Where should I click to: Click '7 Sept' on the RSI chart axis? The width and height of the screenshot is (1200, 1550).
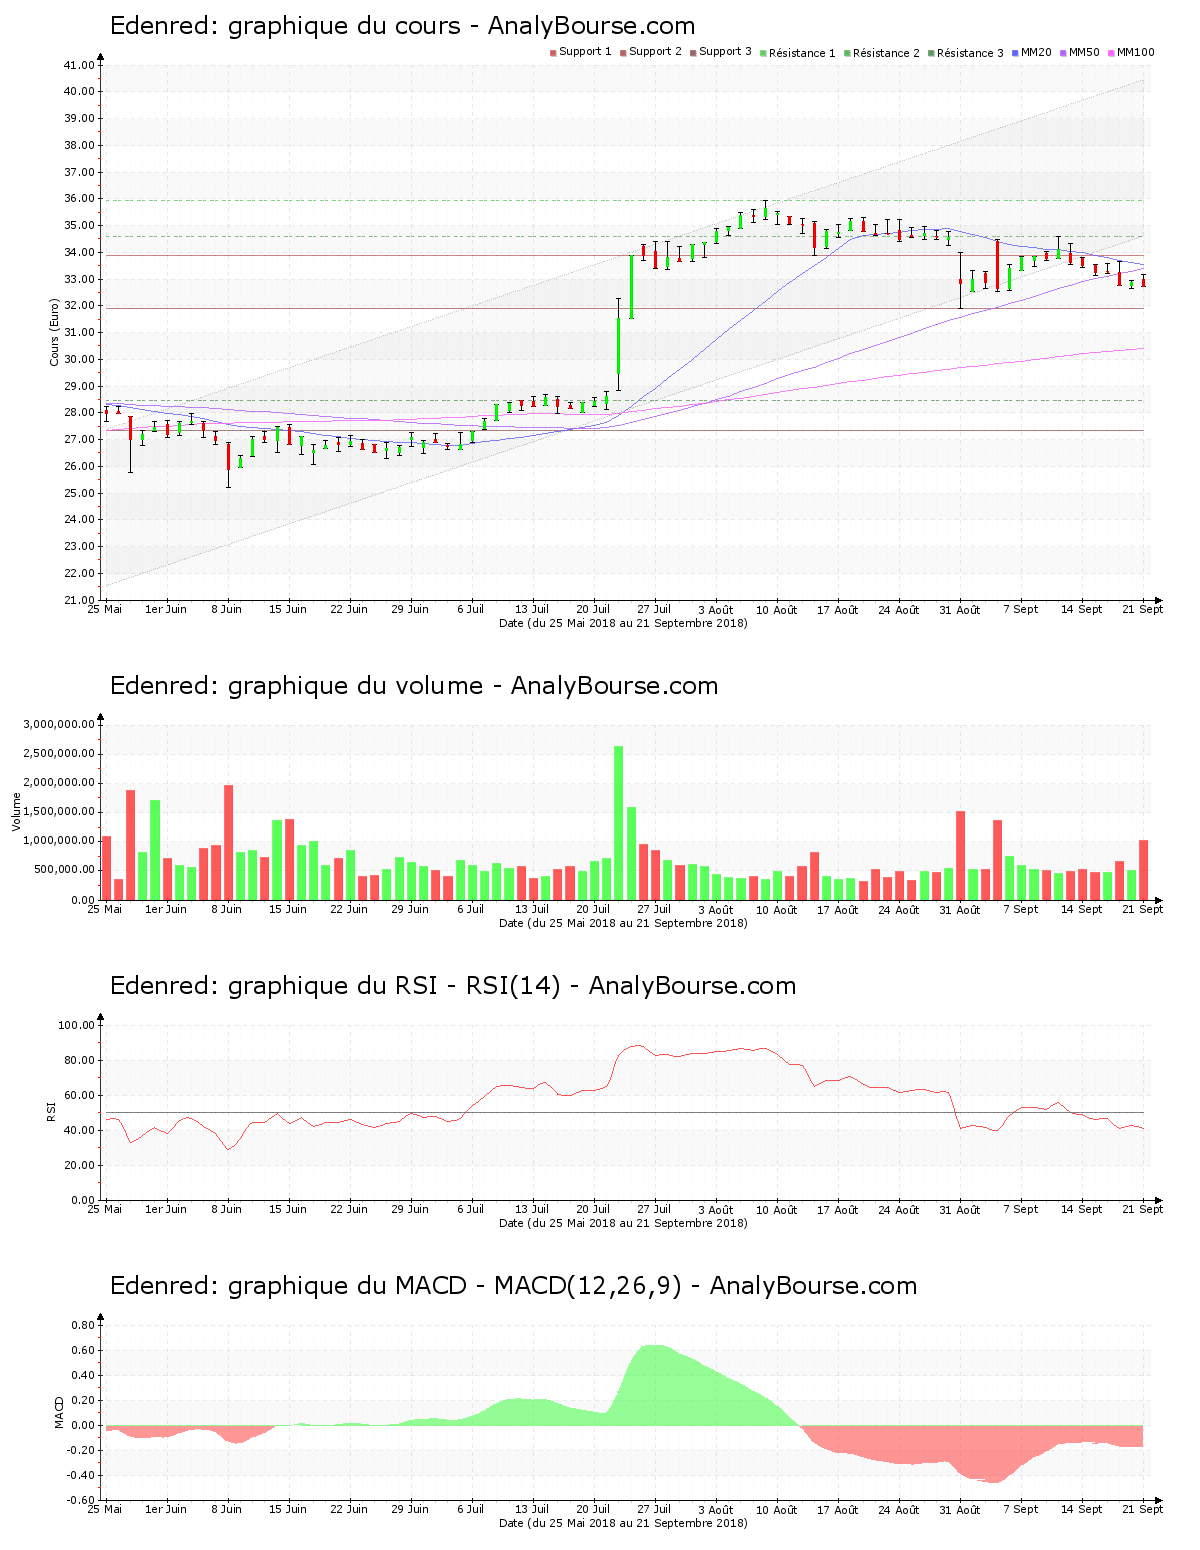(1020, 1210)
